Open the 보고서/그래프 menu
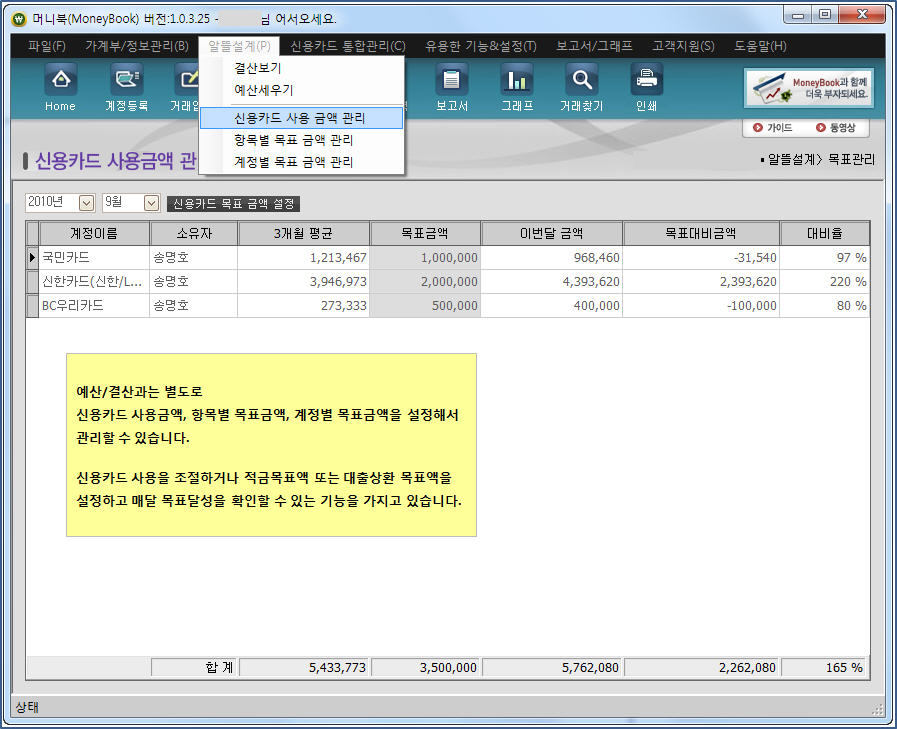The width and height of the screenshot is (897, 729). pos(595,46)
